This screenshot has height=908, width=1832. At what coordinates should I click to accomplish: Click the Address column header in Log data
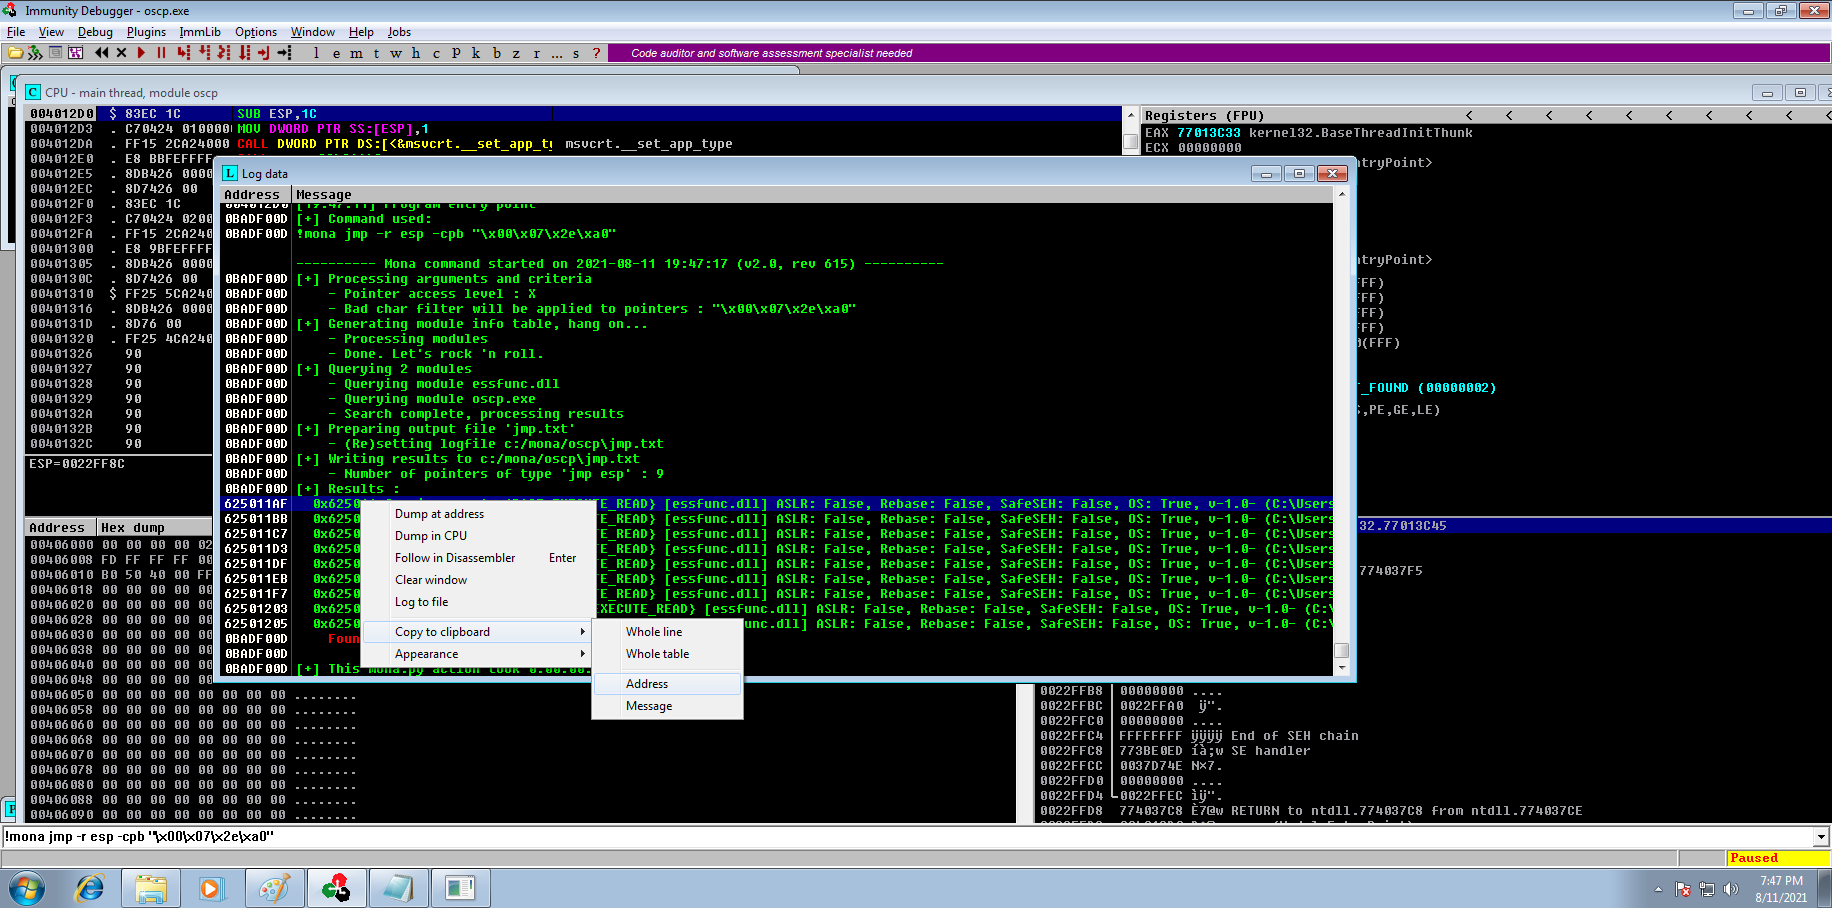tap(256, 194)
